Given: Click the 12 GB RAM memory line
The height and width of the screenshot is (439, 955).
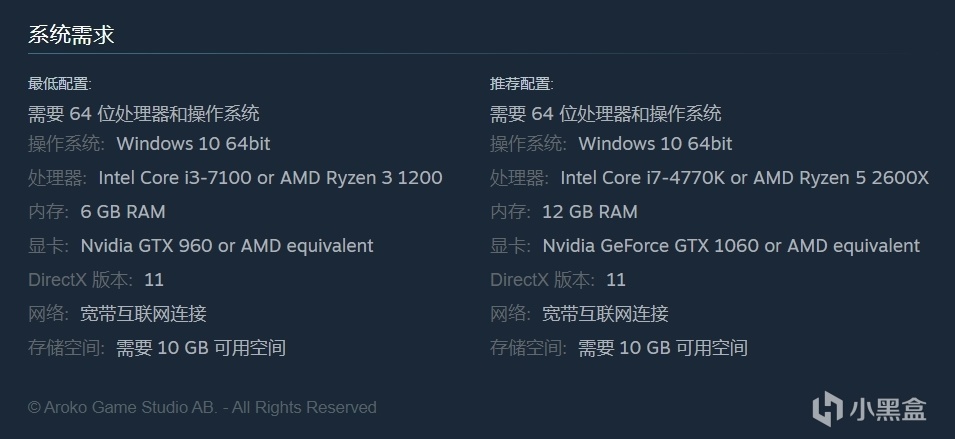Looking at the screenshot, I should click(x=590, y=212).
